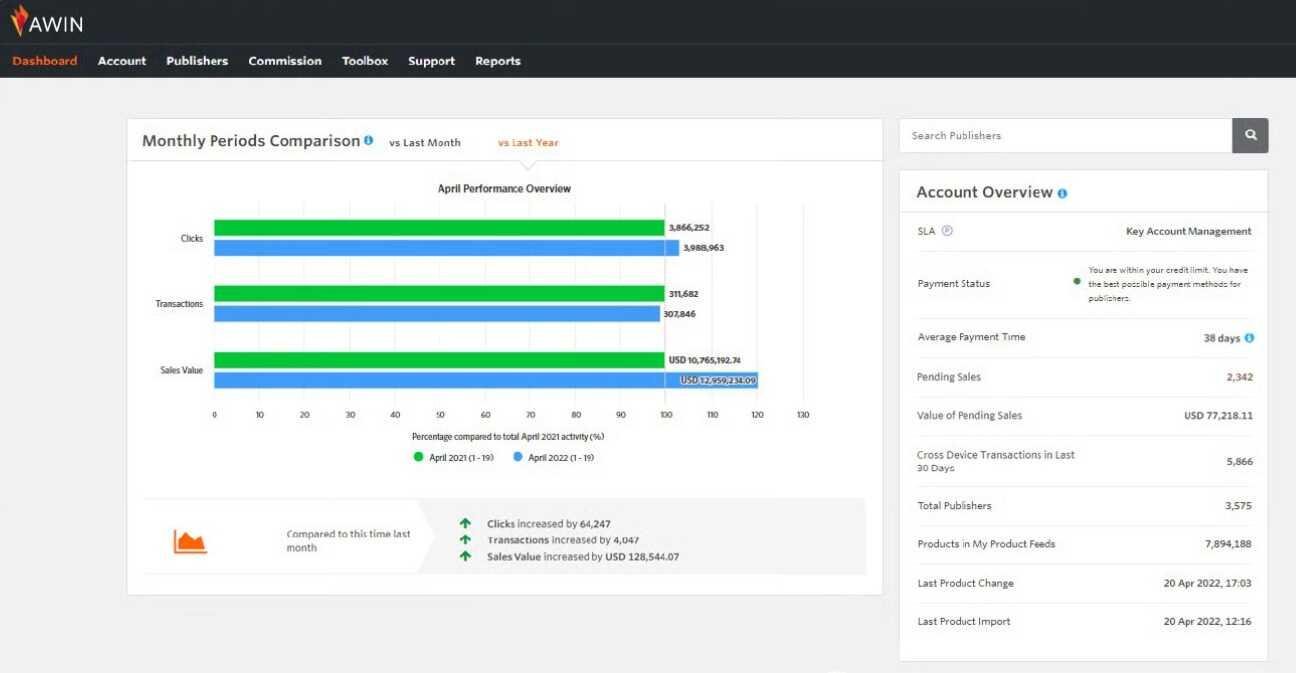The height and width of the screenshot is (673, 1296).
Task: Open the Toolbox menu
Action: click(x=364, y=61)
